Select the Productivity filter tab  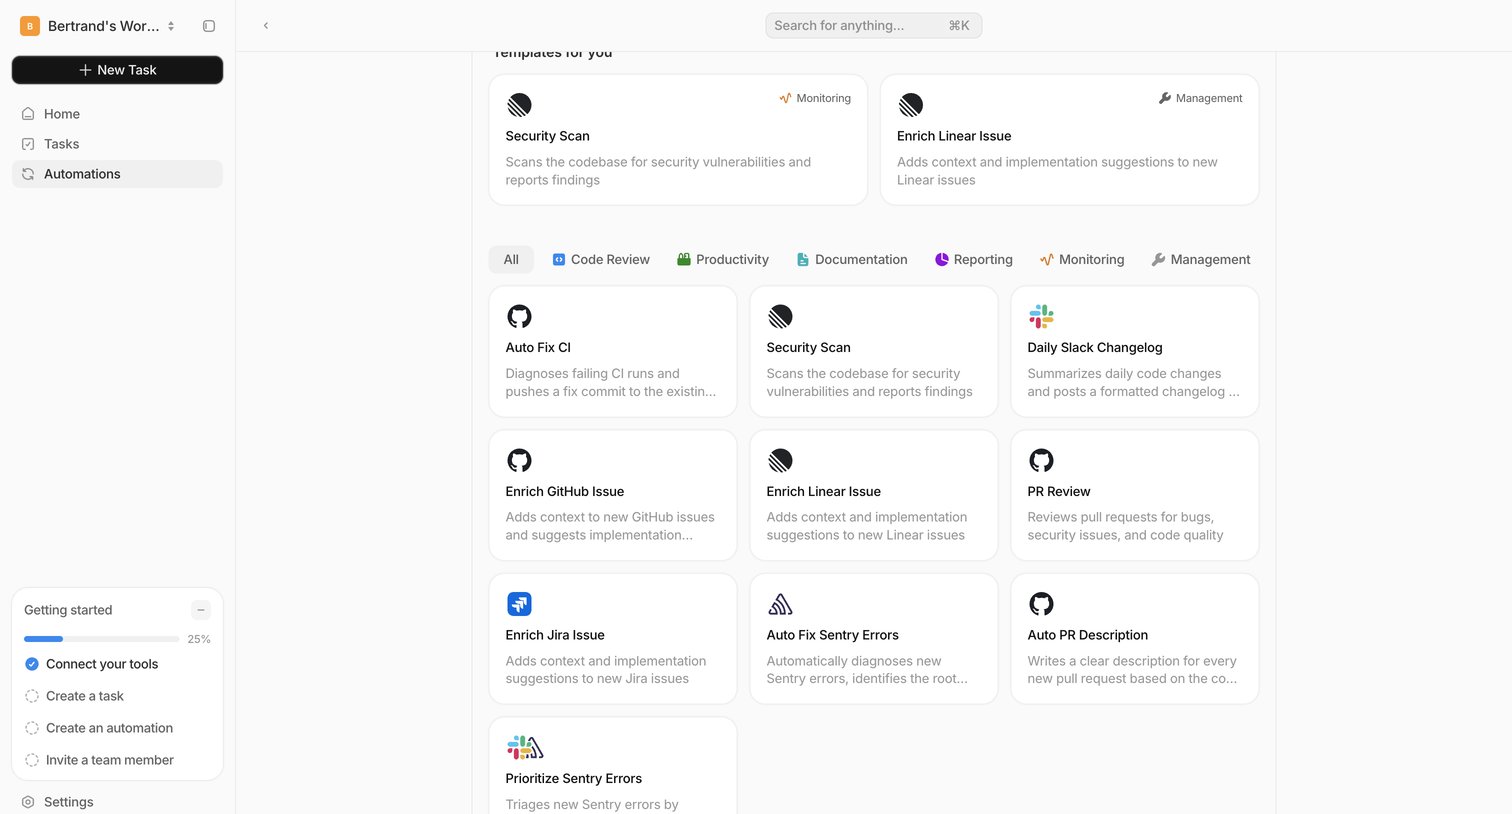[x=723, y=260]
